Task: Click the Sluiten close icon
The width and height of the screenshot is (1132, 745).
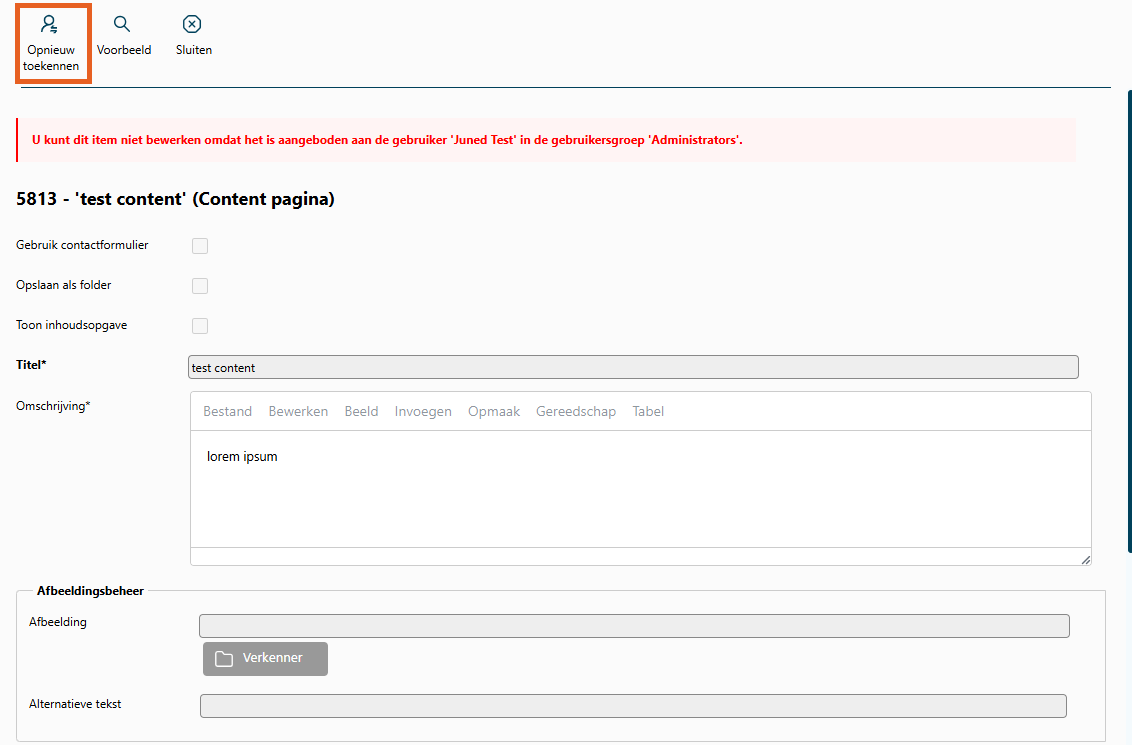Action: click(192, 24)
